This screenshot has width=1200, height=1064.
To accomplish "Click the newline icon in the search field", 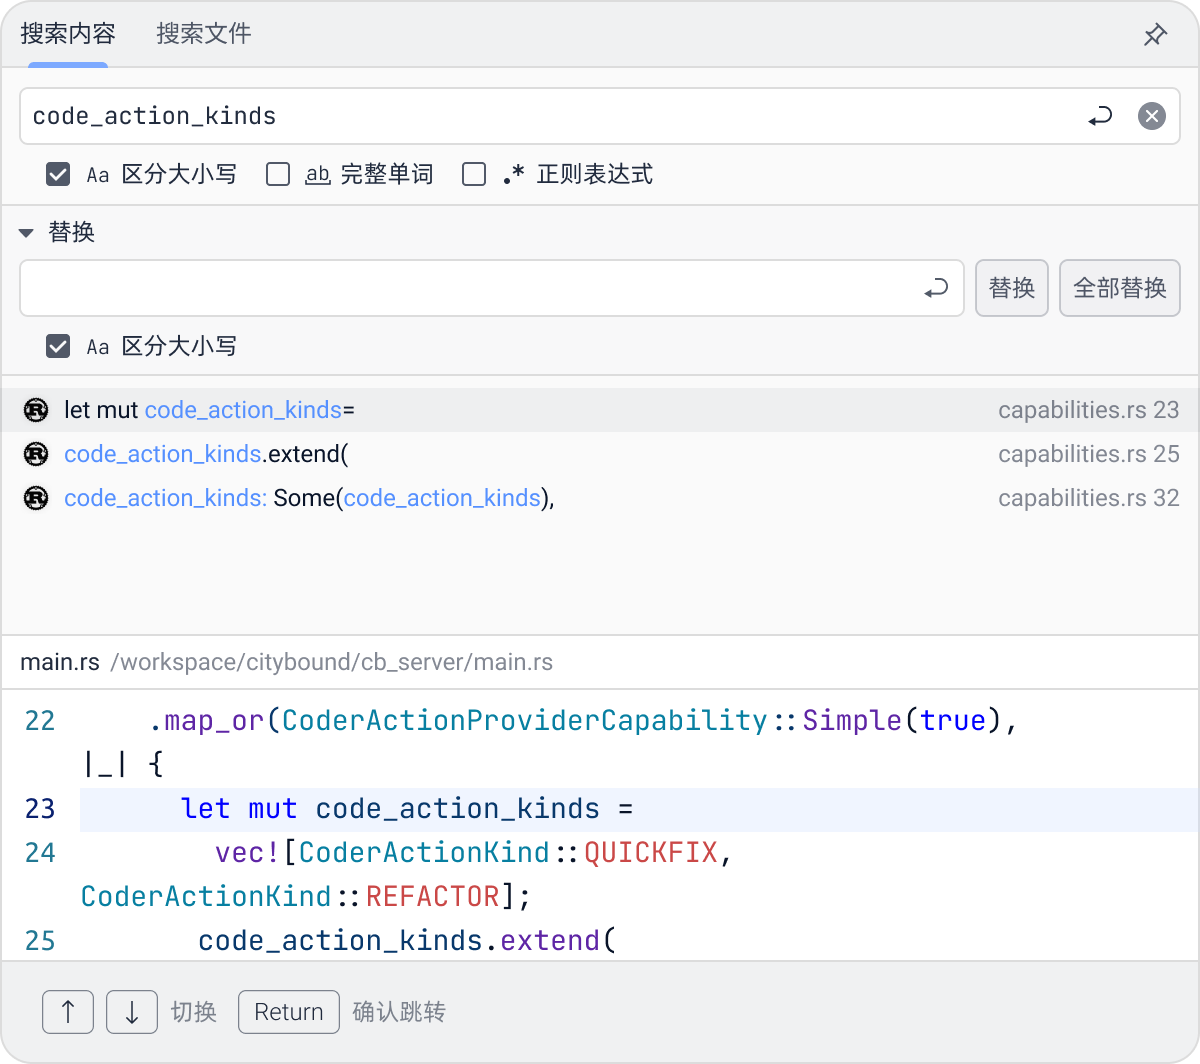I will click(x=1100, y=116).
